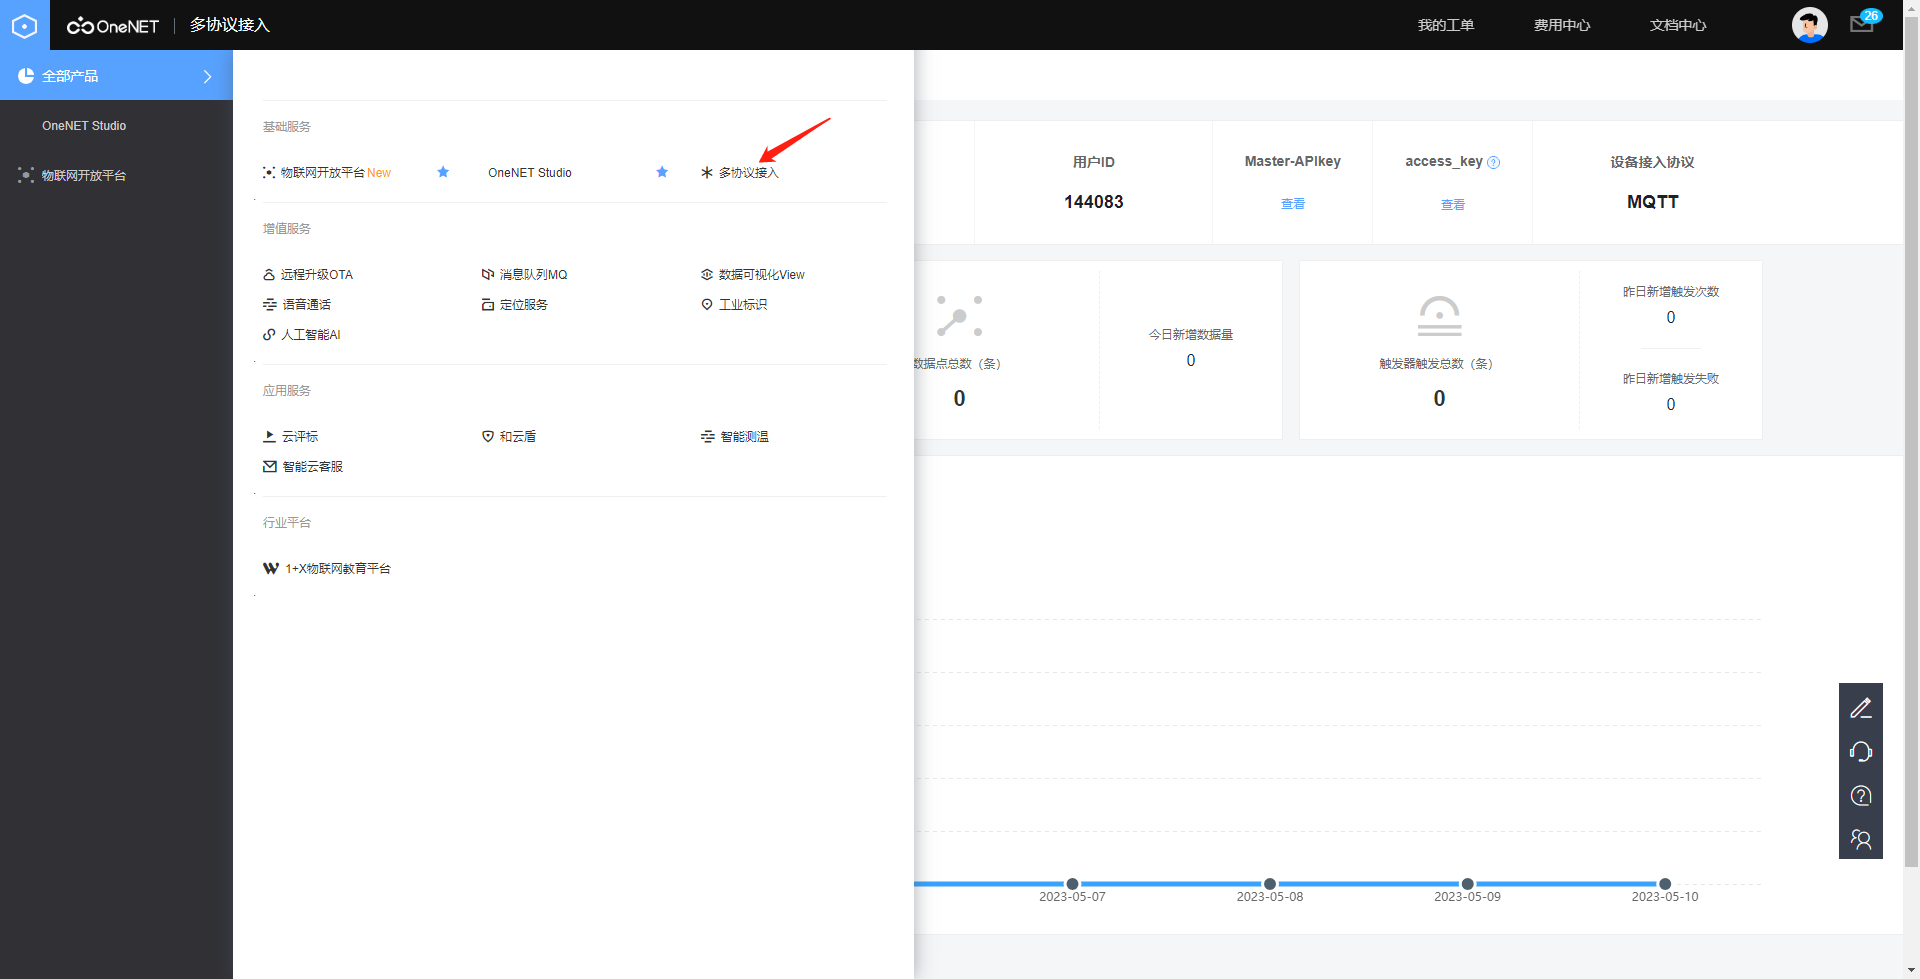This screenshot has width=1920, height=979.
Task: Select 全部产品 in the sidebar
Action: pos(116,76)
